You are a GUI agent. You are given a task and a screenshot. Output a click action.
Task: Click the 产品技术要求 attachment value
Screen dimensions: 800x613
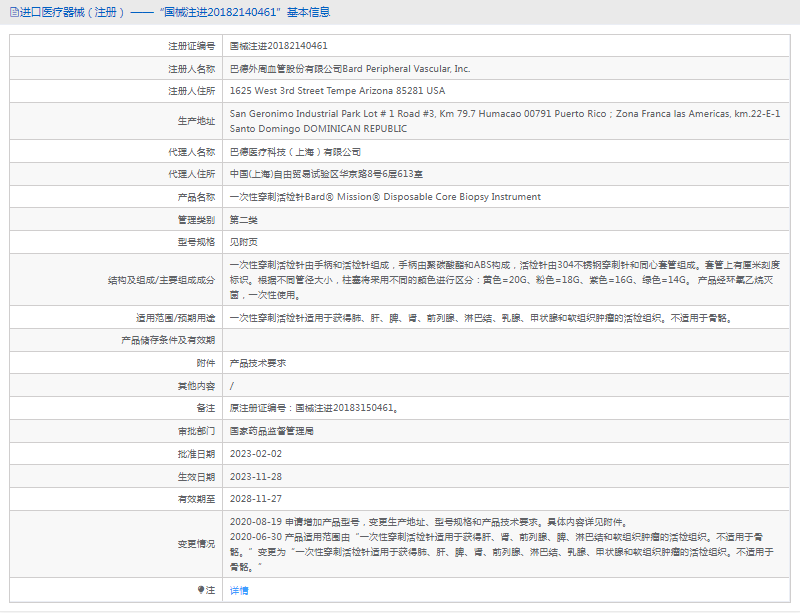coord(258,363)
